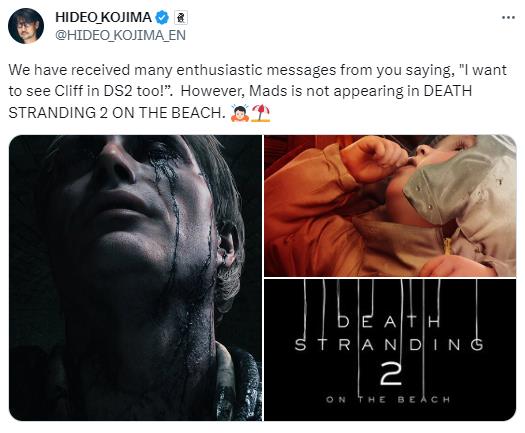Click the 'DEATH STRANDING 2 ON THE BEACH' tweet text

pos(240,102)
